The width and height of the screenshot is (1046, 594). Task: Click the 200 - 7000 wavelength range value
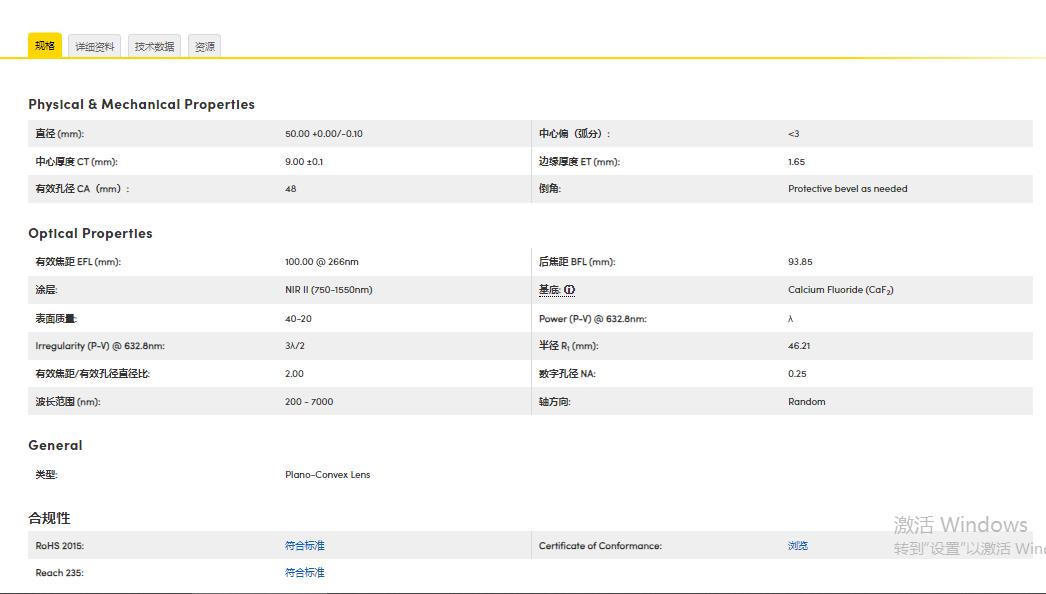(x=309, y=402)
